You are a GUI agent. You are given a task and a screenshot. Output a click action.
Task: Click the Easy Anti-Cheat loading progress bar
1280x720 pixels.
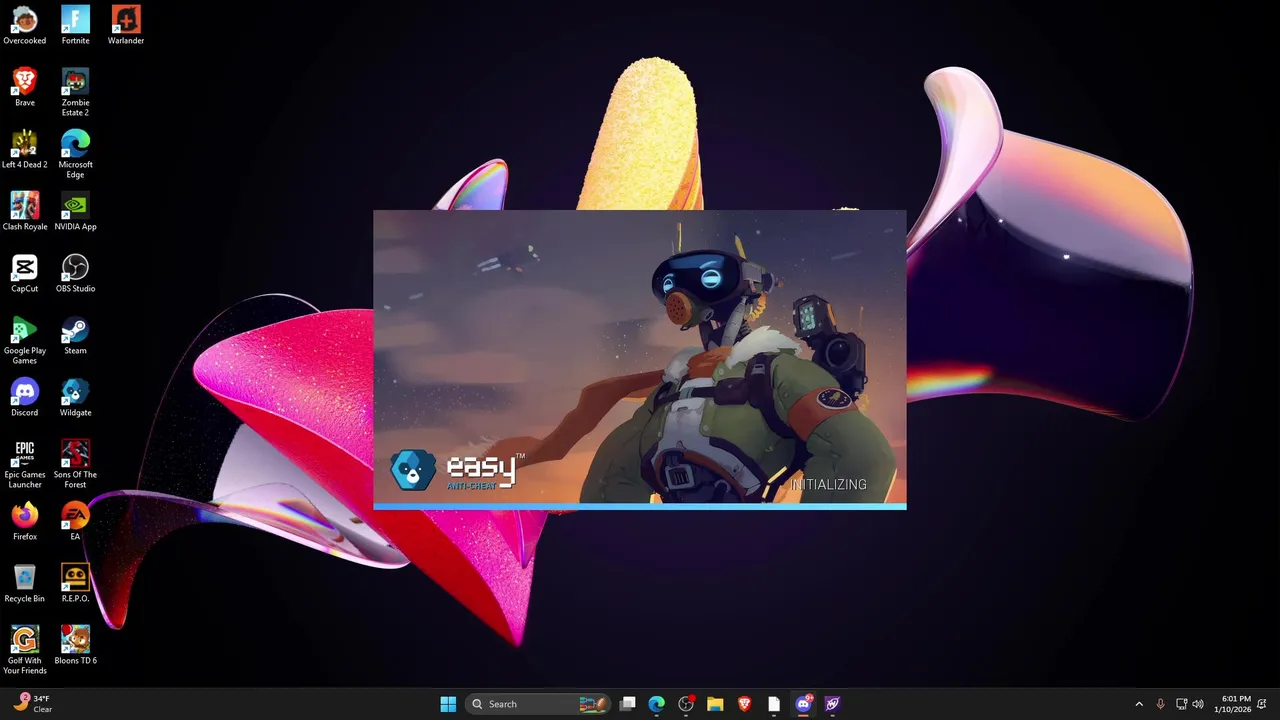click(640, 506)
